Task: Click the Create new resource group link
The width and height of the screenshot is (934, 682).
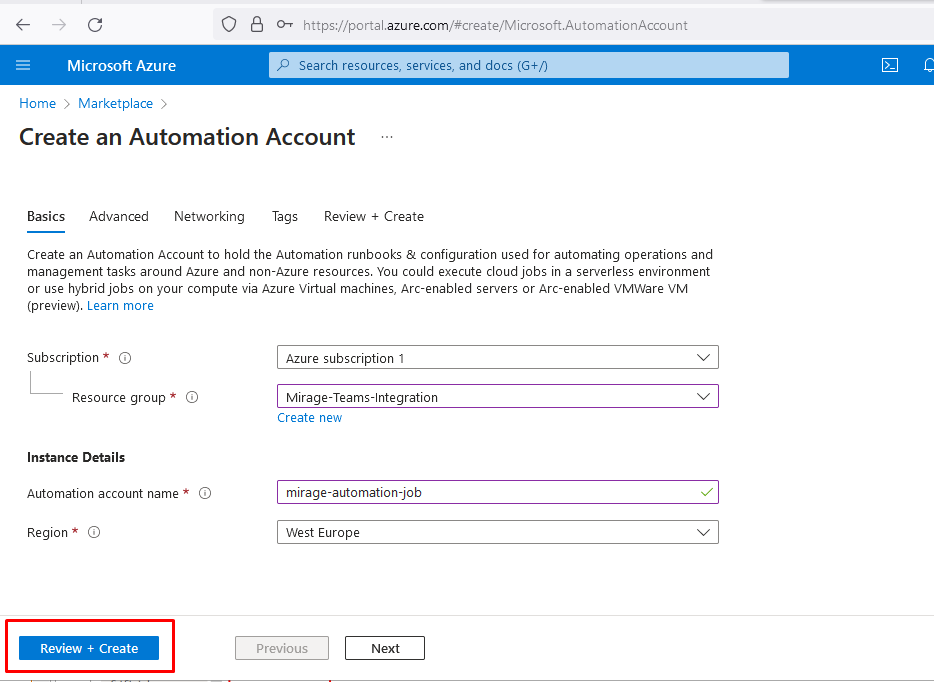Action: click(x=310, y=418)
